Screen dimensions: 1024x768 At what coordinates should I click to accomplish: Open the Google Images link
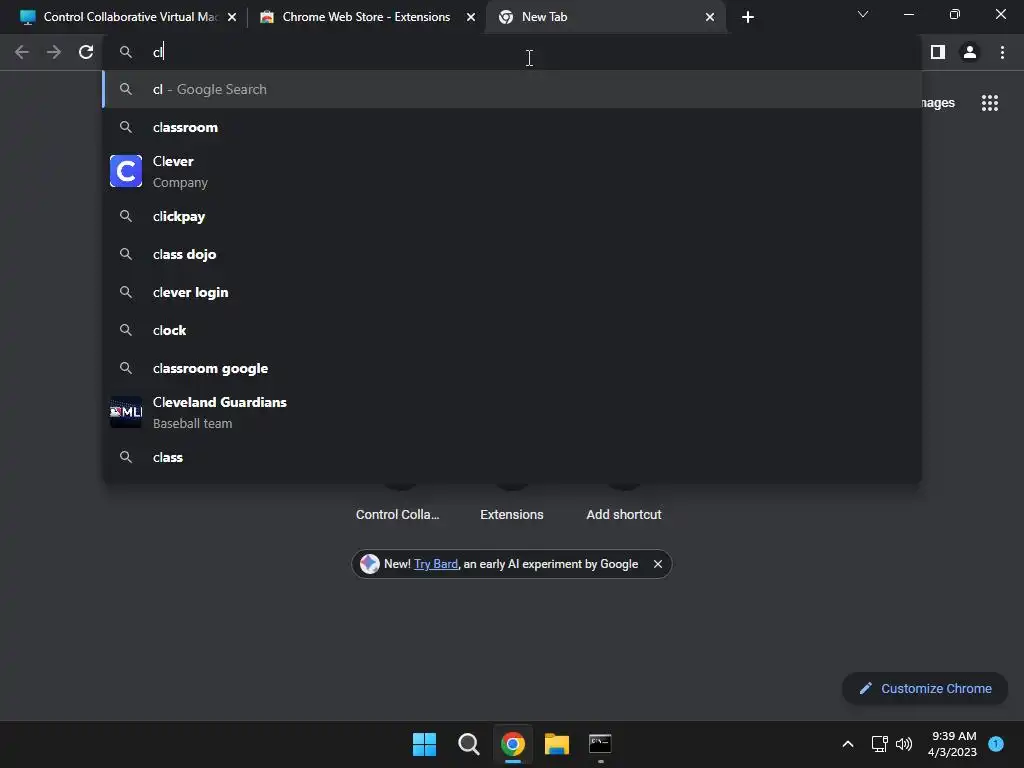(938, 103)
